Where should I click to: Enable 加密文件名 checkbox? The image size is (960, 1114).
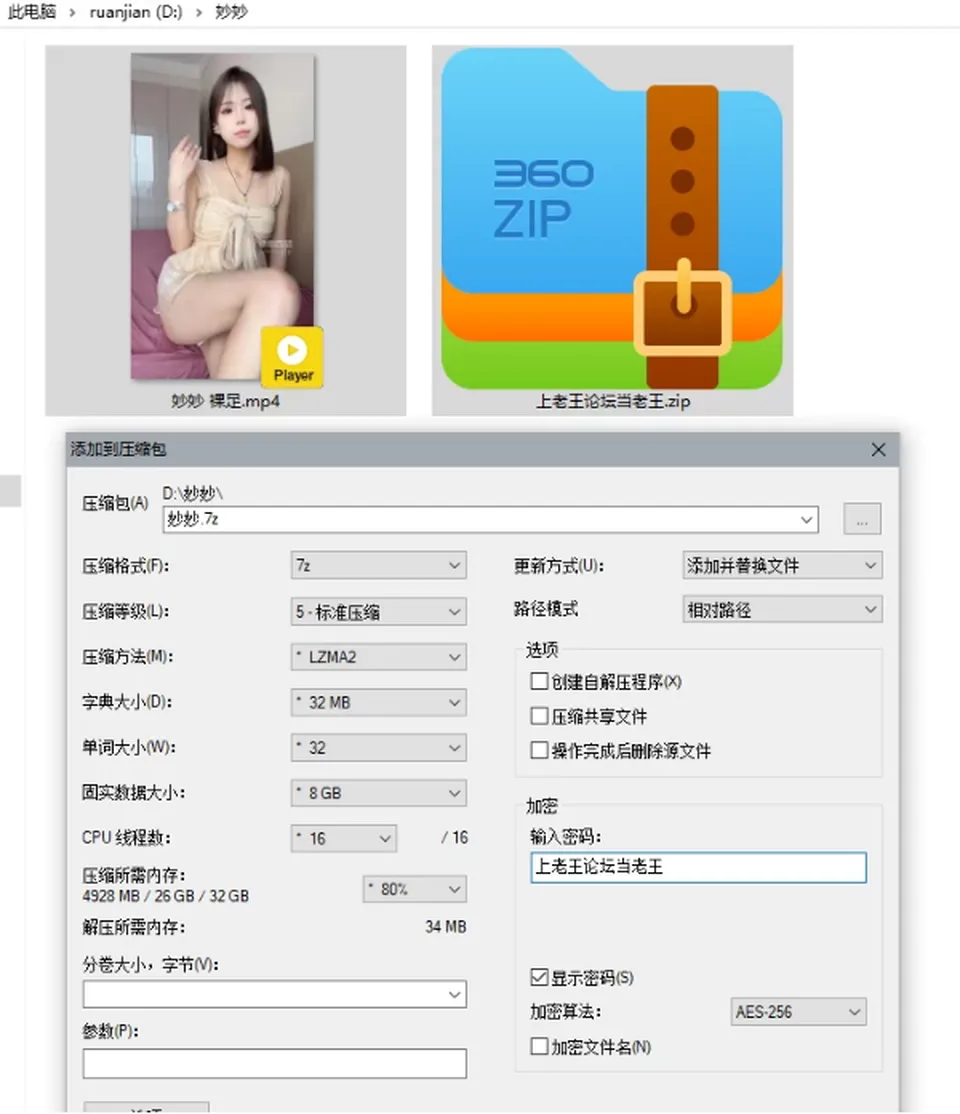point(539,1047)
